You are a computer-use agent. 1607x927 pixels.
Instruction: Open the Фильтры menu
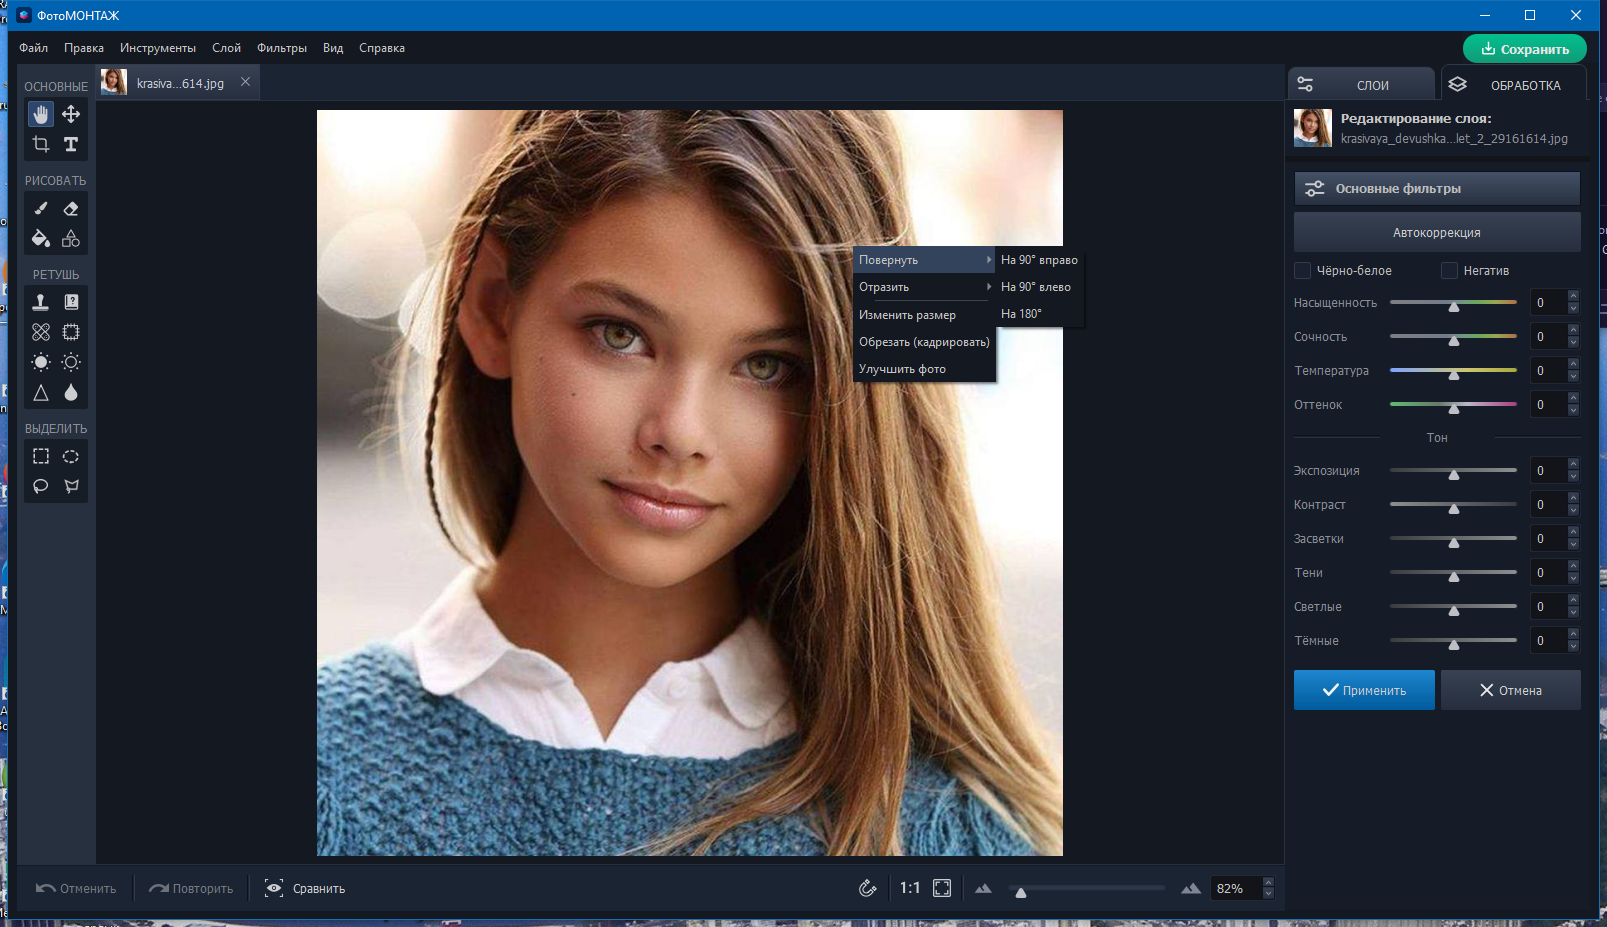[x=282, y=48]
